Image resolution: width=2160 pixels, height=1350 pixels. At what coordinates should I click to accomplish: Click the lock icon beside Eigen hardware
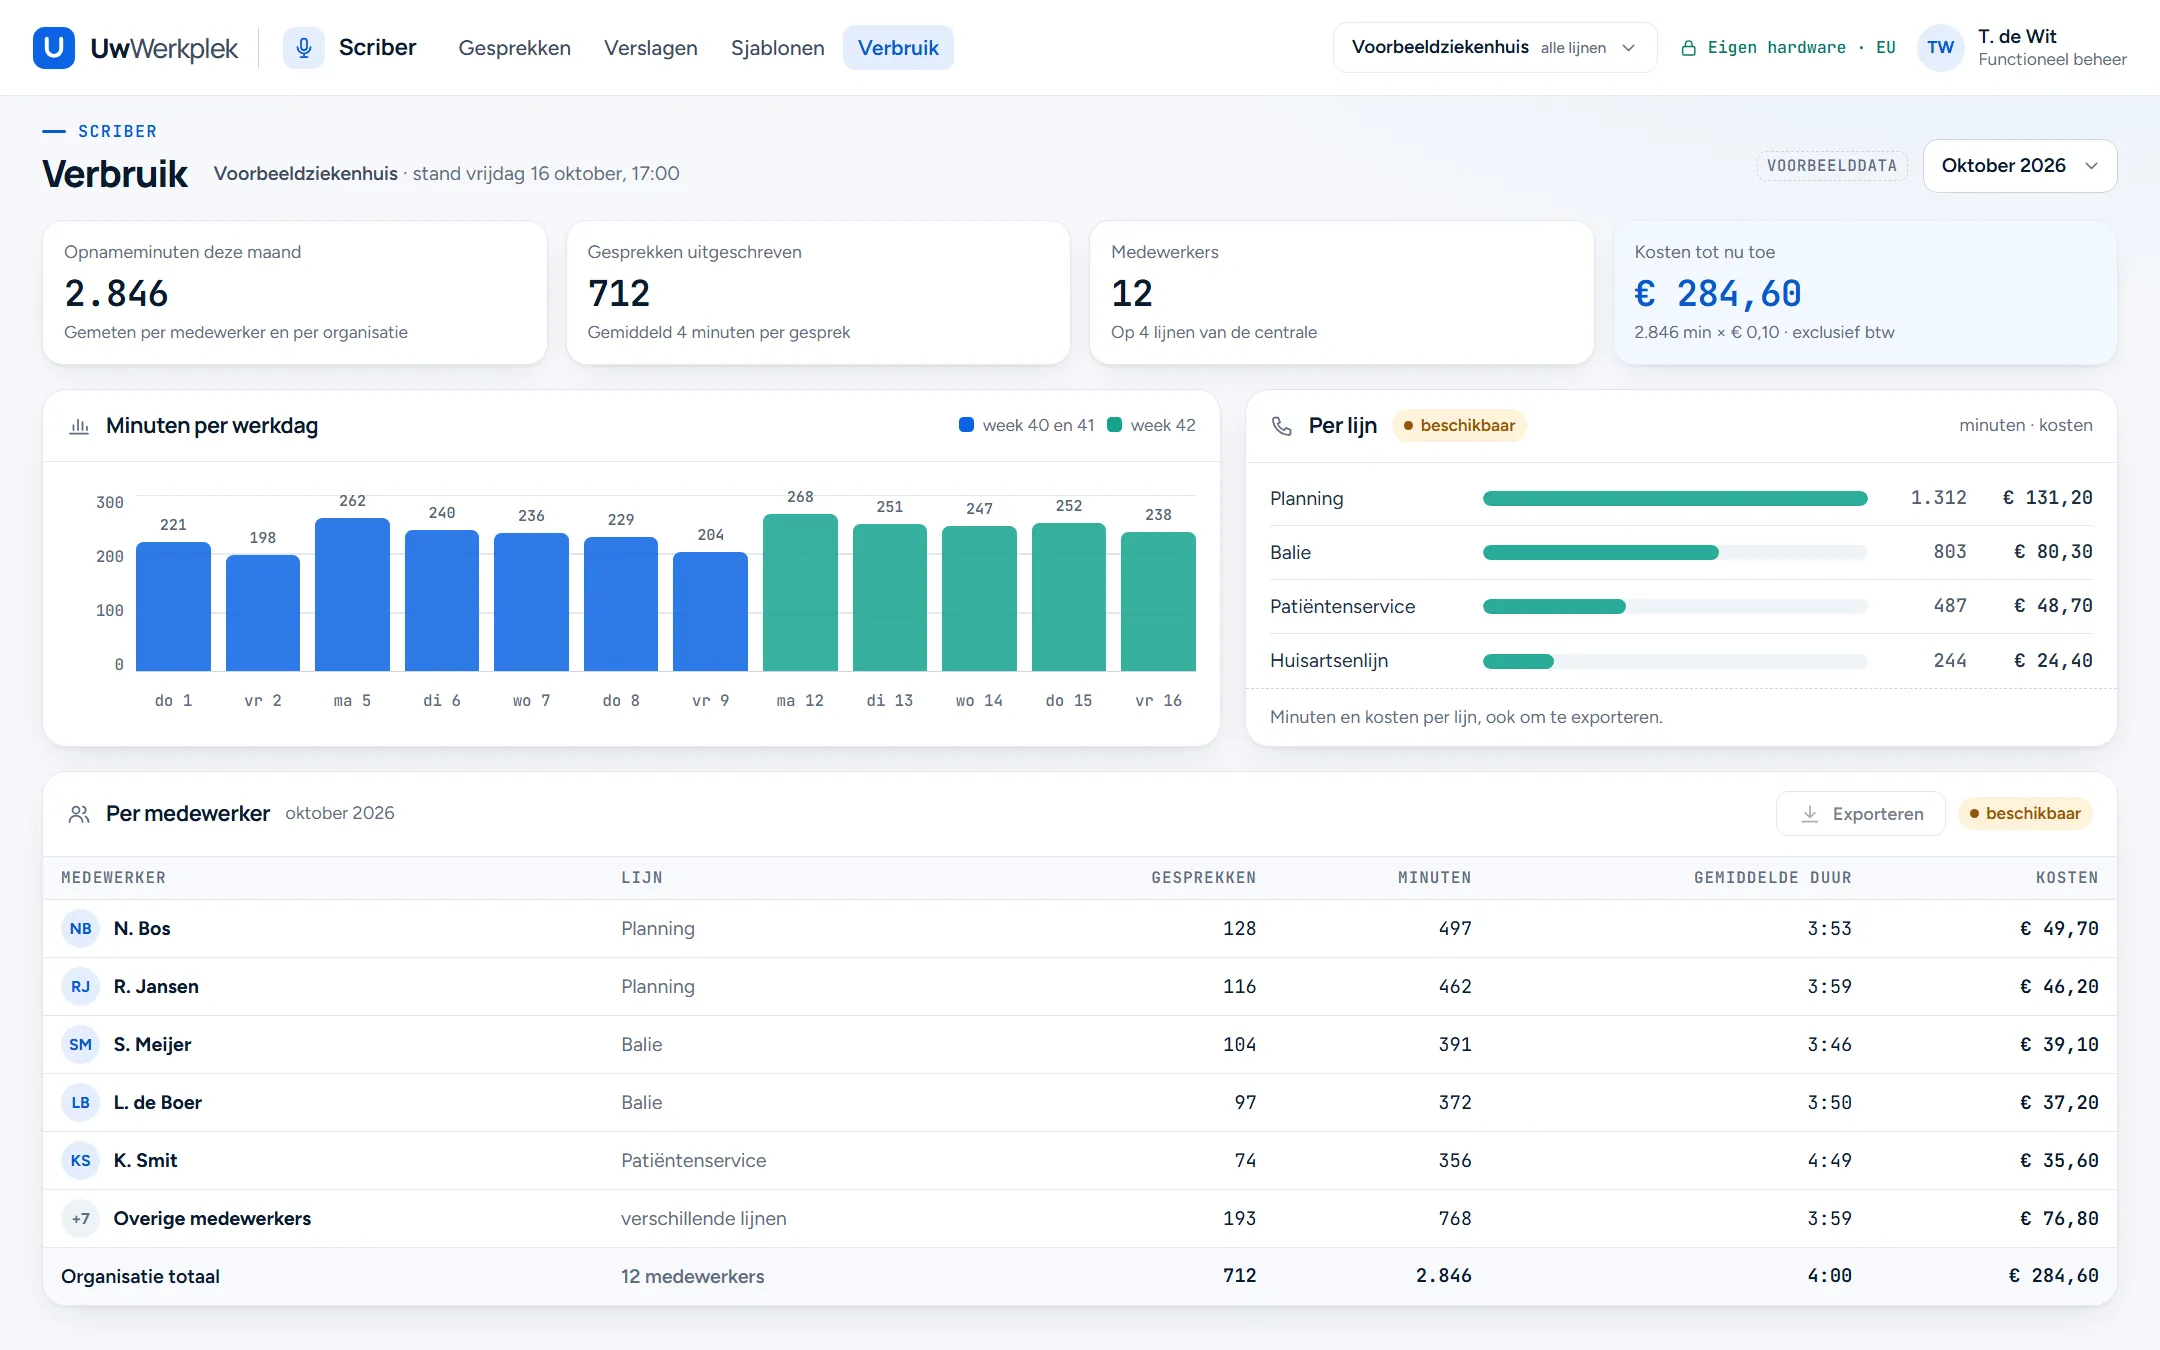[1688, 48]
